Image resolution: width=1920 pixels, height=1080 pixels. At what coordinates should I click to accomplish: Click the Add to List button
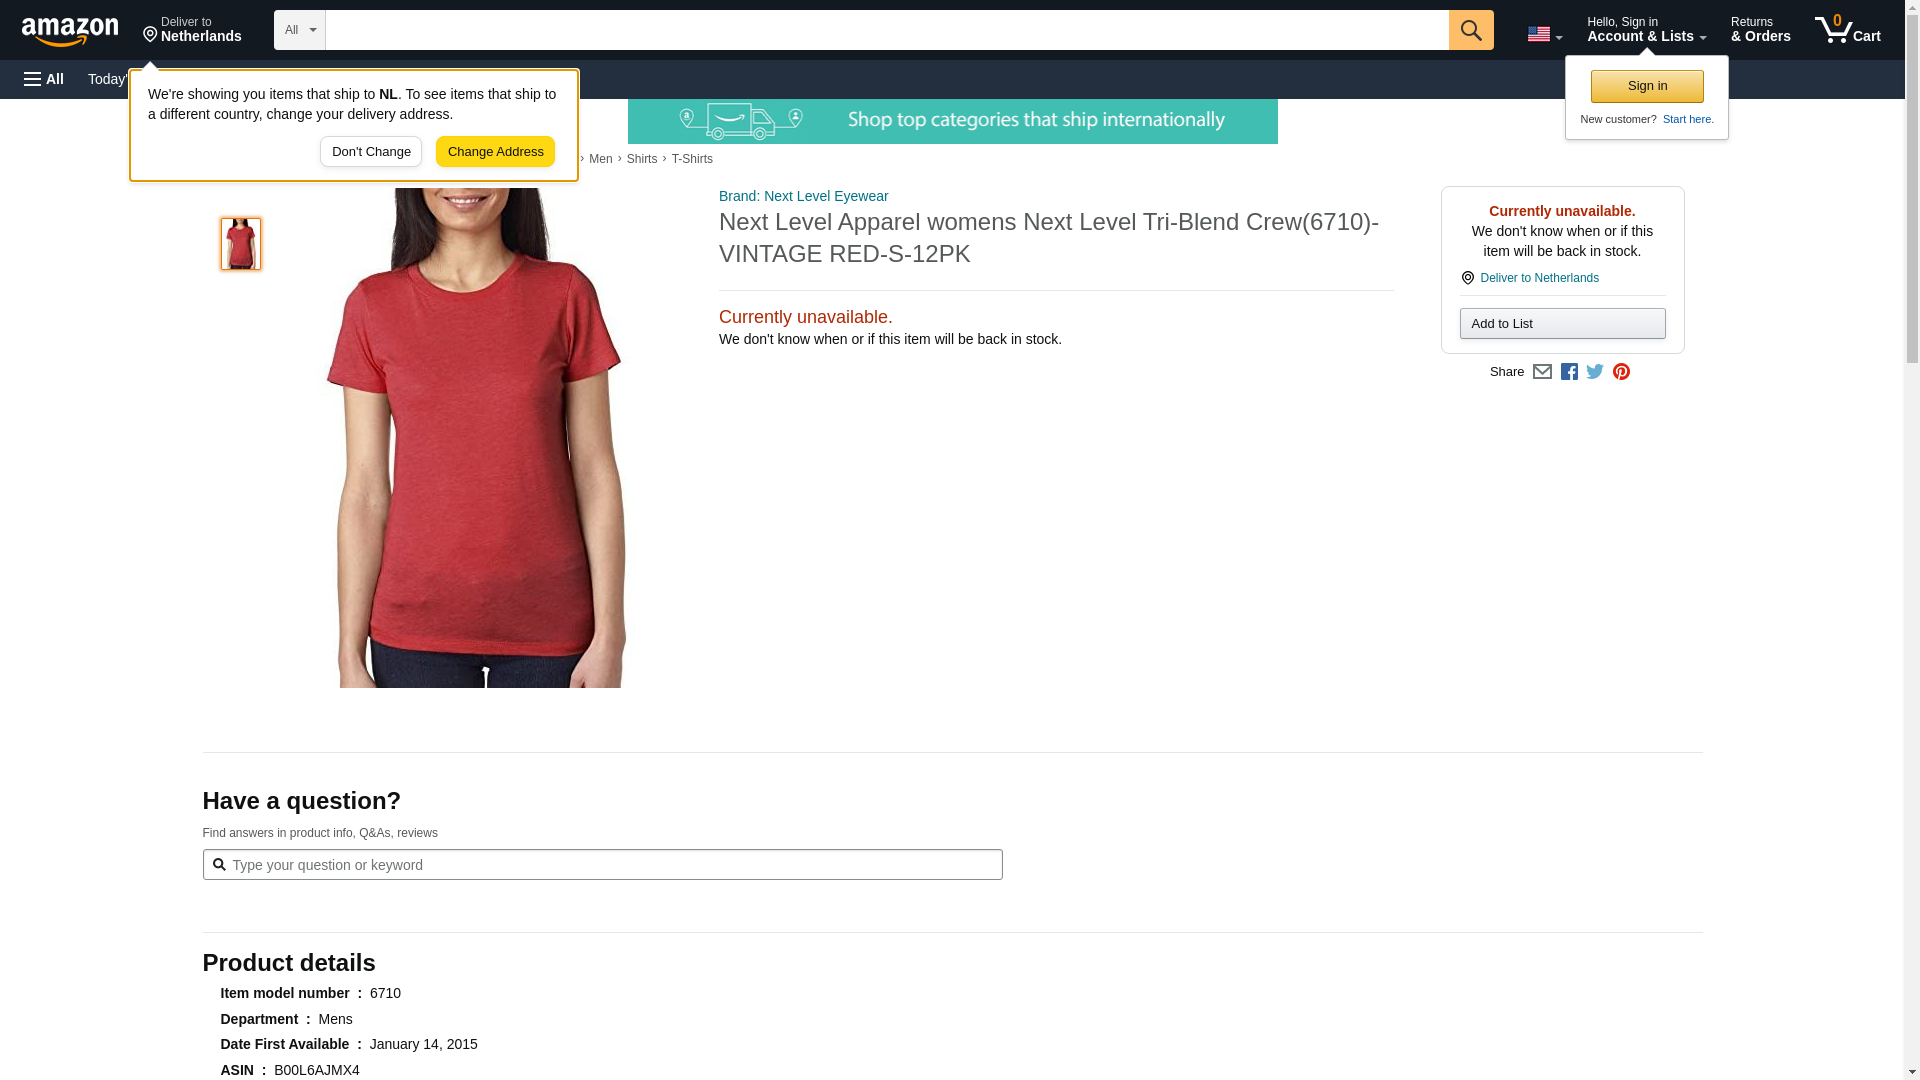[1562, 323]
